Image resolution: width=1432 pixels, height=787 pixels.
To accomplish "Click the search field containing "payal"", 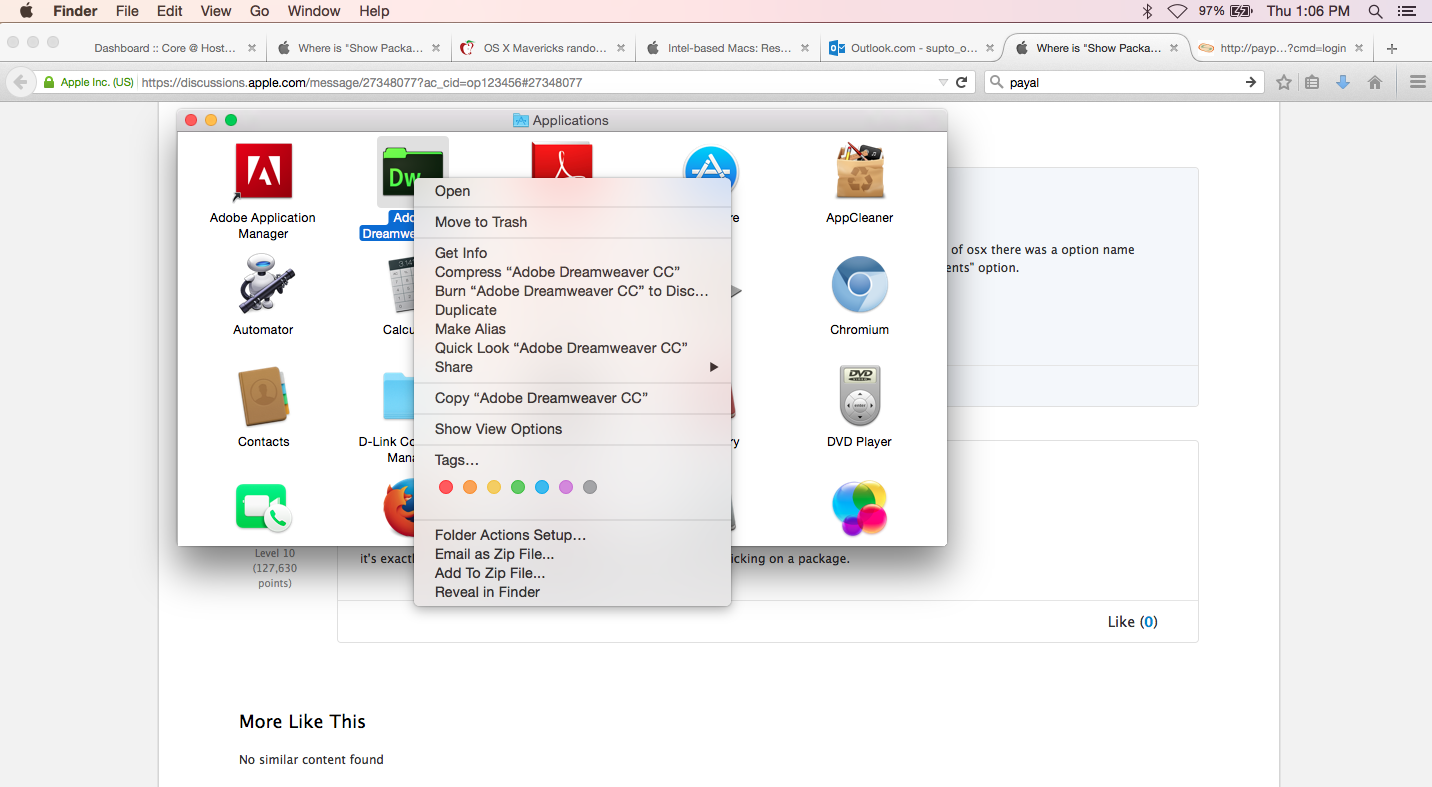I will [1124, 82].
